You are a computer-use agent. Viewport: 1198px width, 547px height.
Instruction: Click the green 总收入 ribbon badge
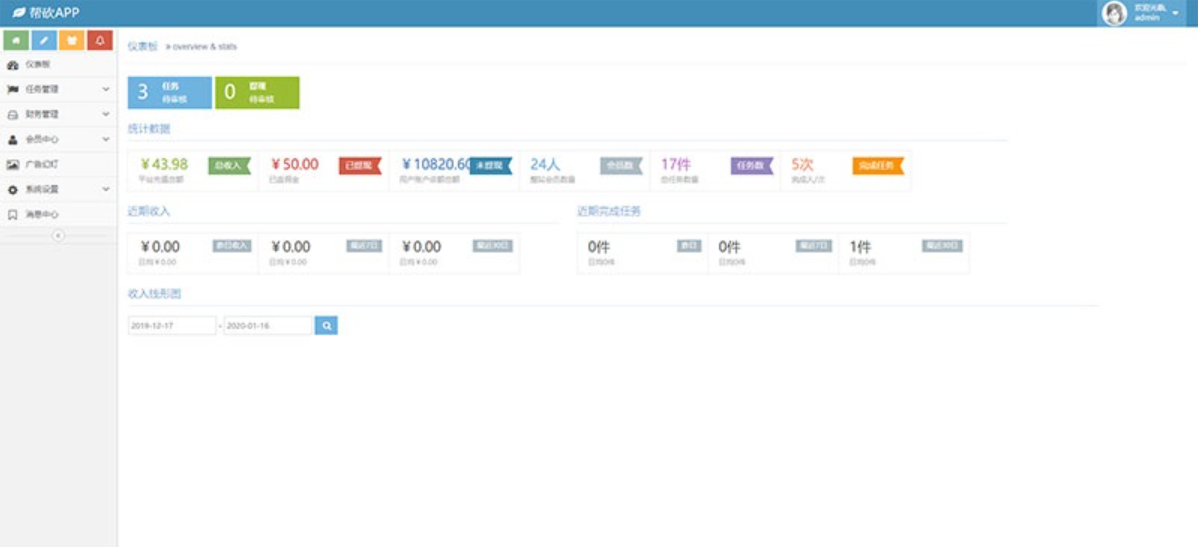[x=229, y=165]
